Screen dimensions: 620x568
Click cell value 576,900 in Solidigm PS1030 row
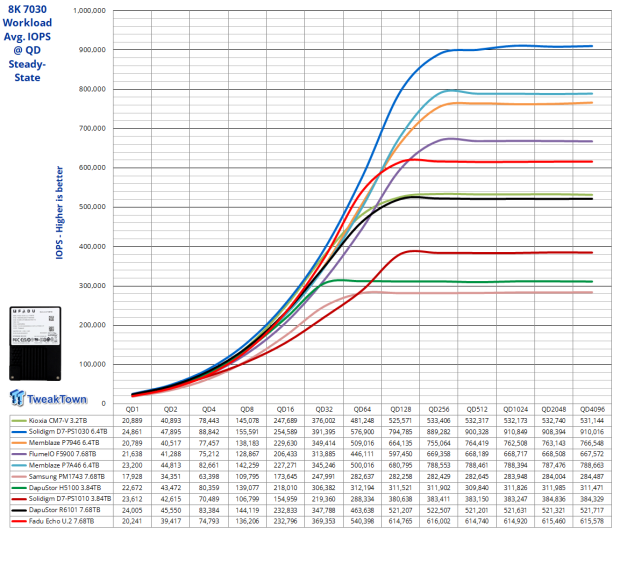point(362,432)
